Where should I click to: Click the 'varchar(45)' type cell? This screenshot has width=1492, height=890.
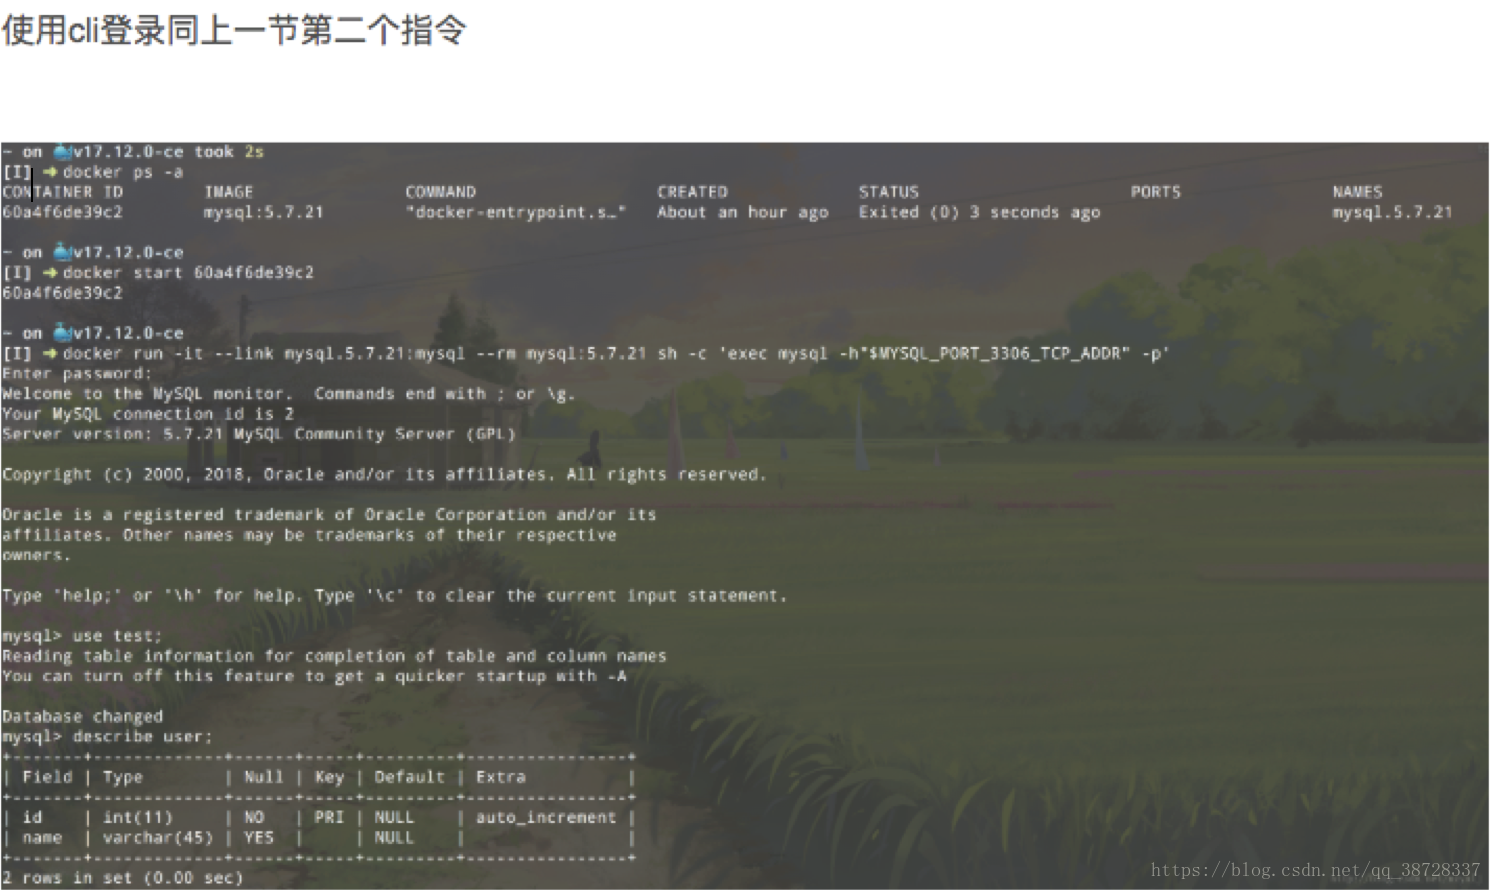158,838
